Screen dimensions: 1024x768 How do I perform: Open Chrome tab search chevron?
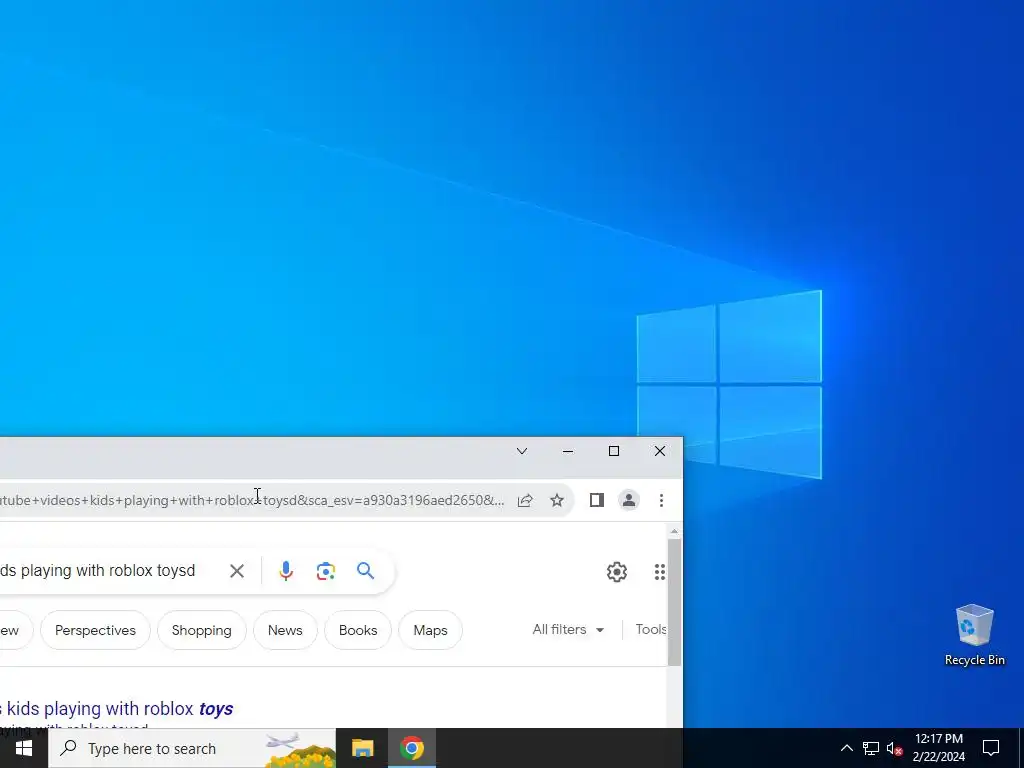(x=522, y=451)
